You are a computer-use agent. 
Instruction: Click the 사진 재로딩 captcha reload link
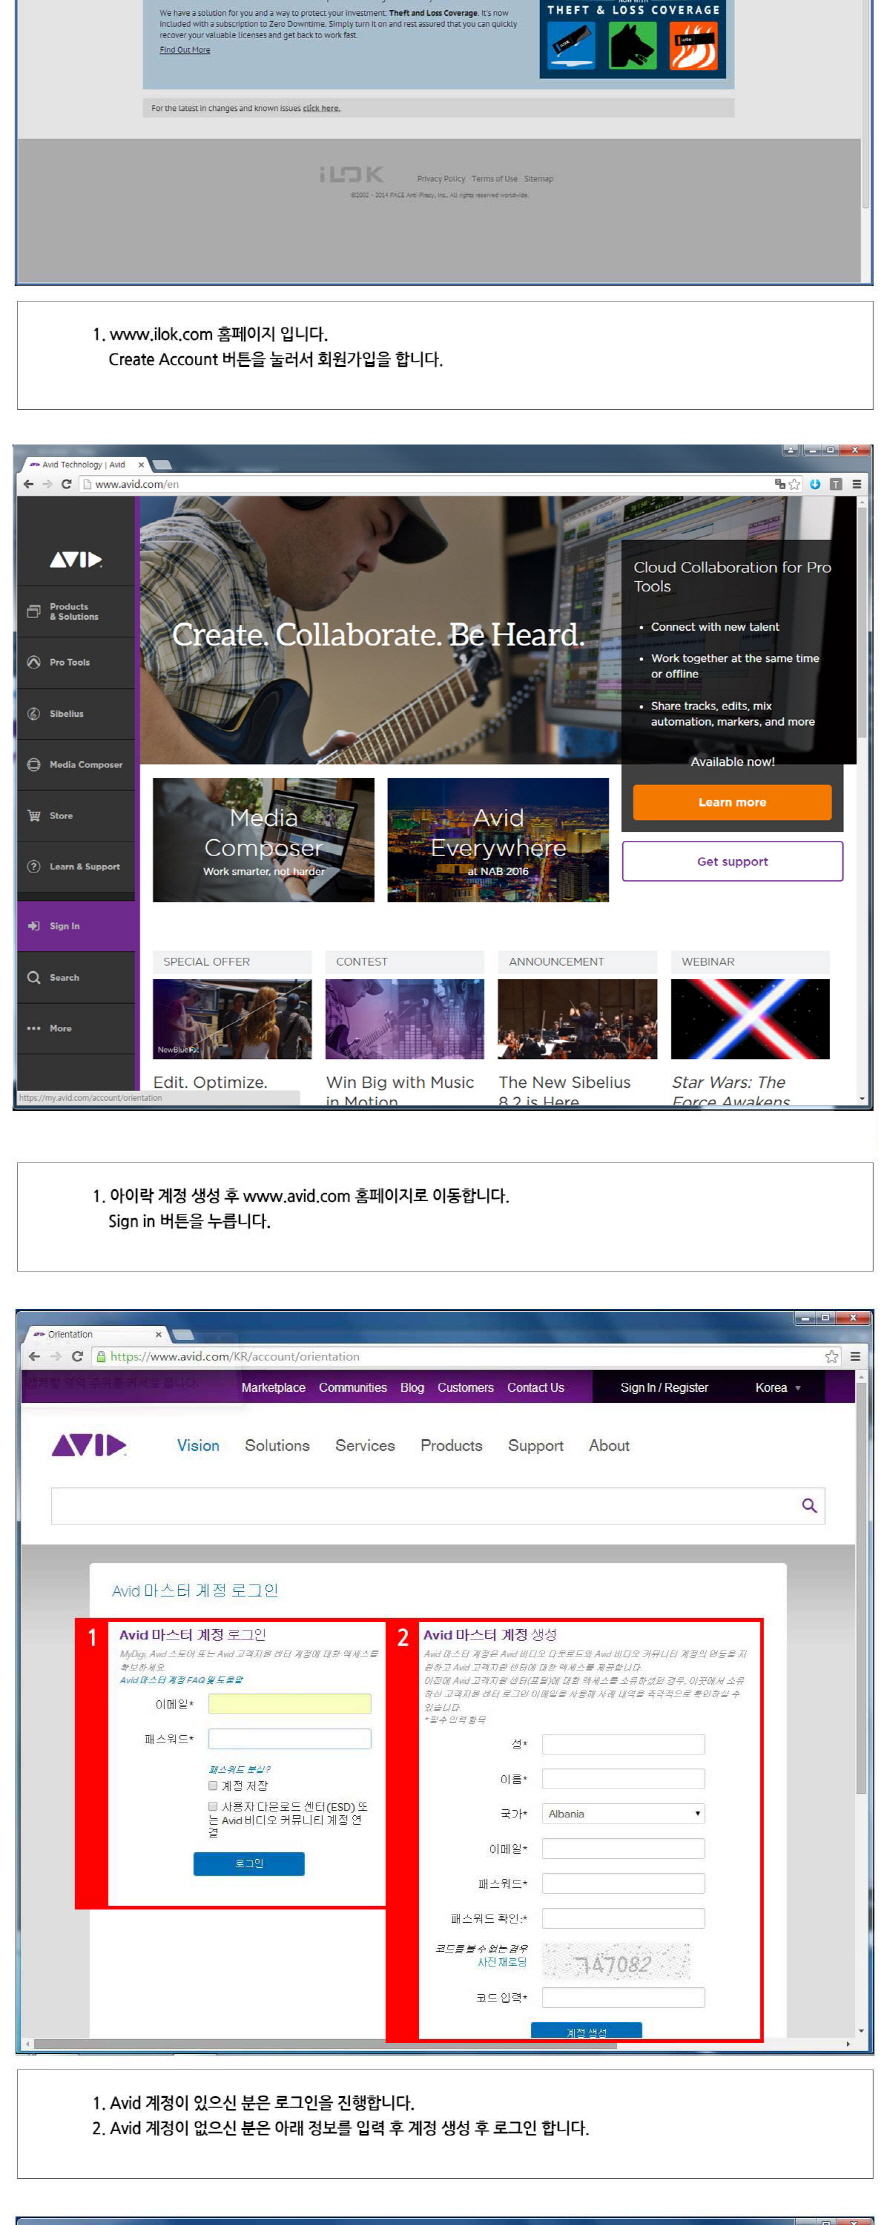tap(502, 1961)
